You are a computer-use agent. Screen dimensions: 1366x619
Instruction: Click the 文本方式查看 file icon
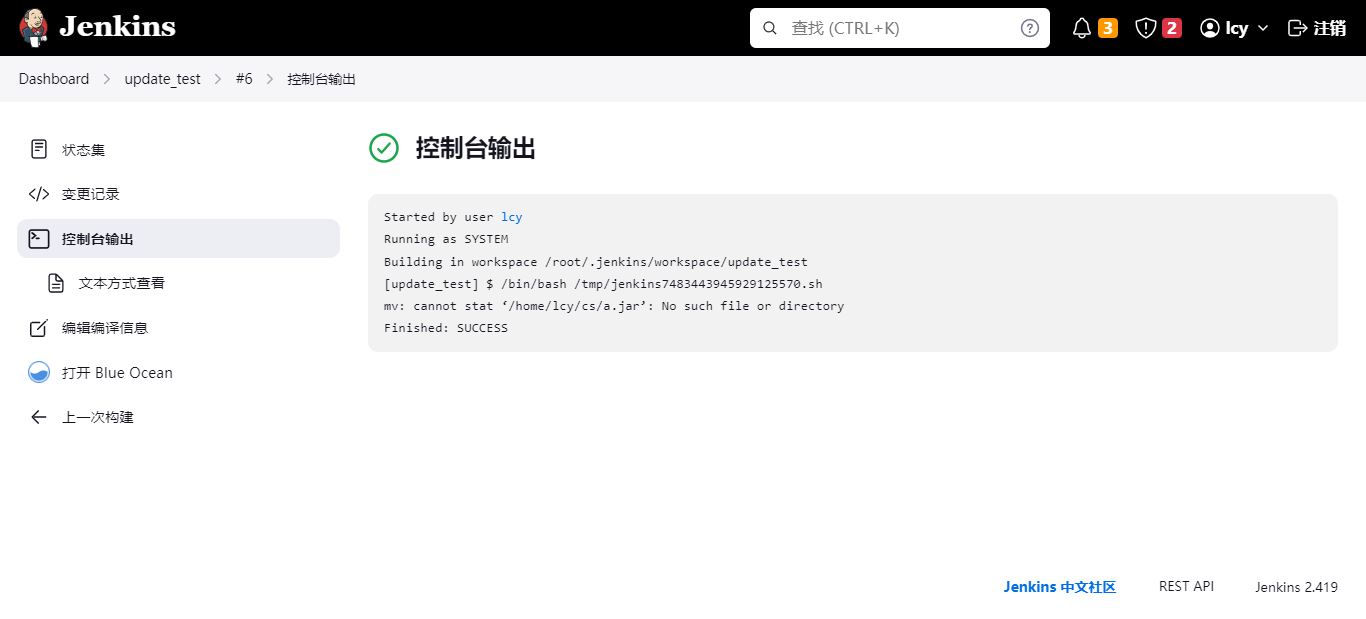click(x=56, y=283)
